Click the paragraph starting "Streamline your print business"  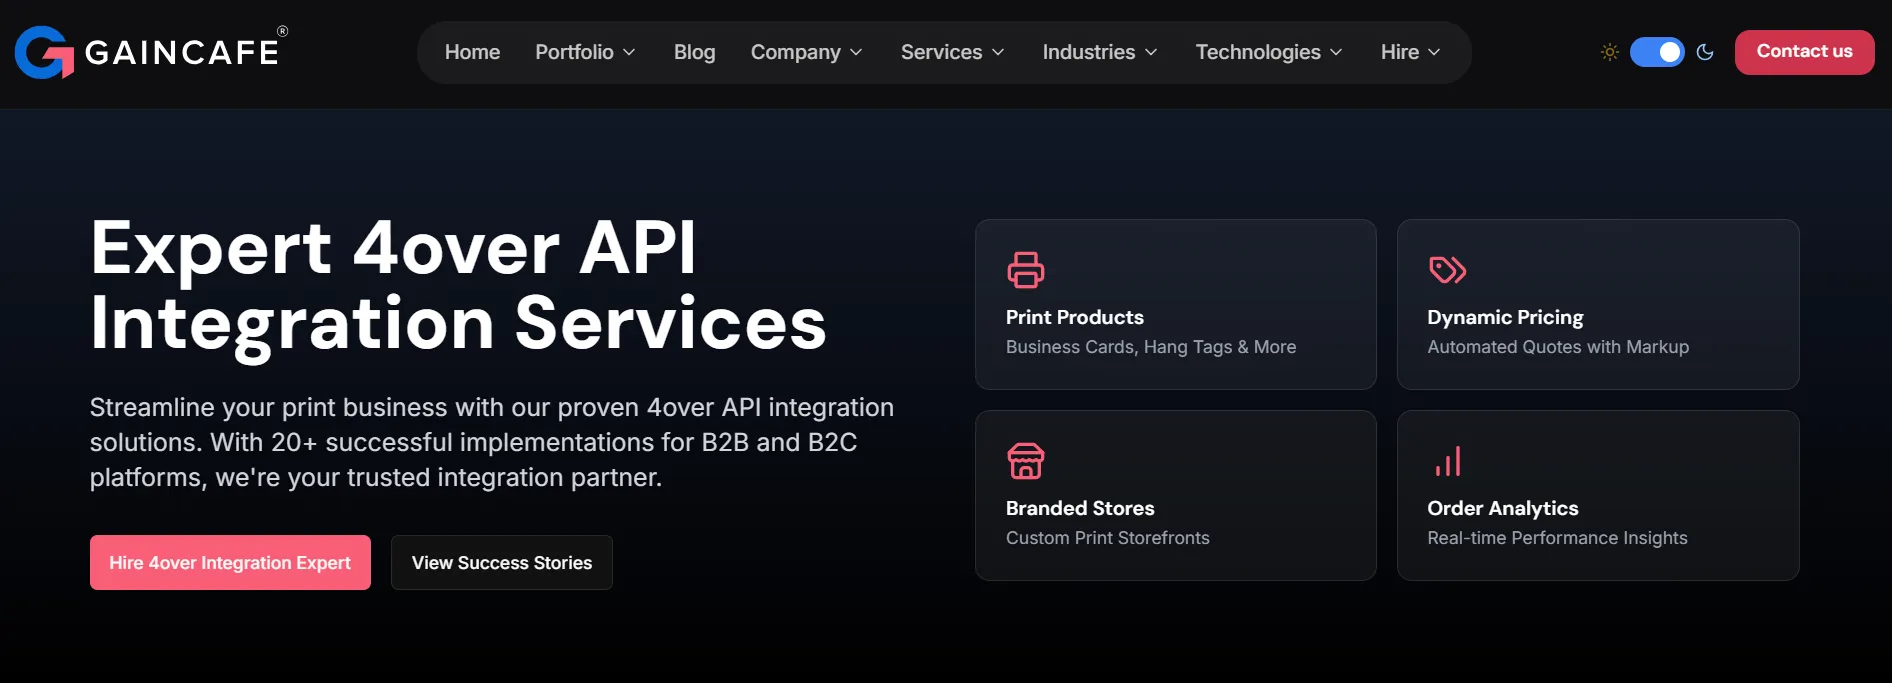point(492,442)
